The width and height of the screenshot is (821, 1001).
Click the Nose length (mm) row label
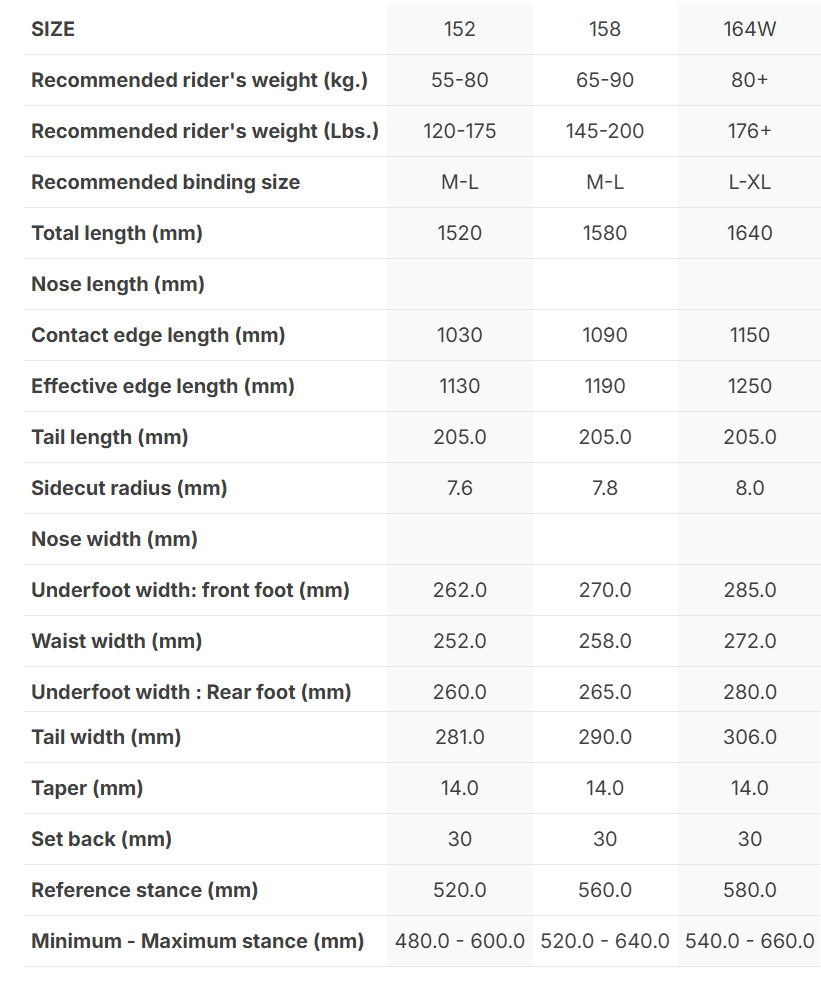[x=118, y=284]
